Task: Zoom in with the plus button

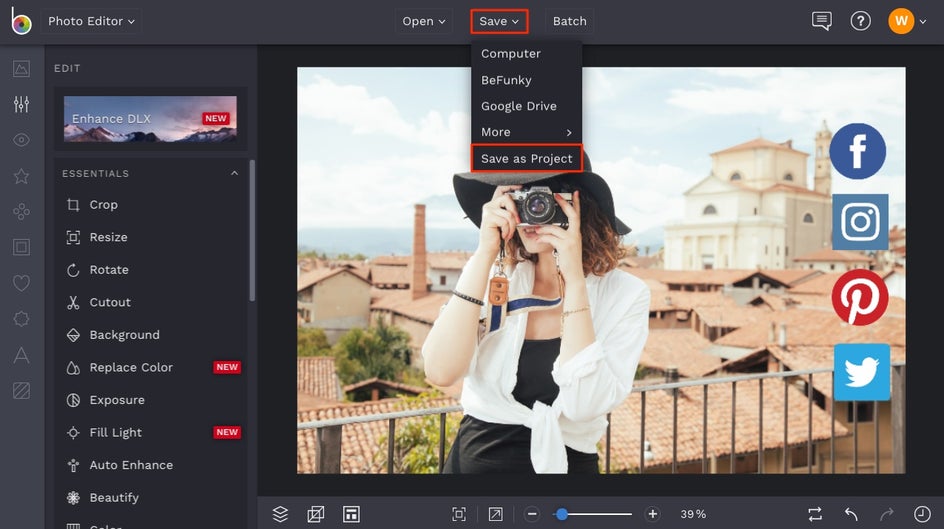Action: tap(652, 514)
